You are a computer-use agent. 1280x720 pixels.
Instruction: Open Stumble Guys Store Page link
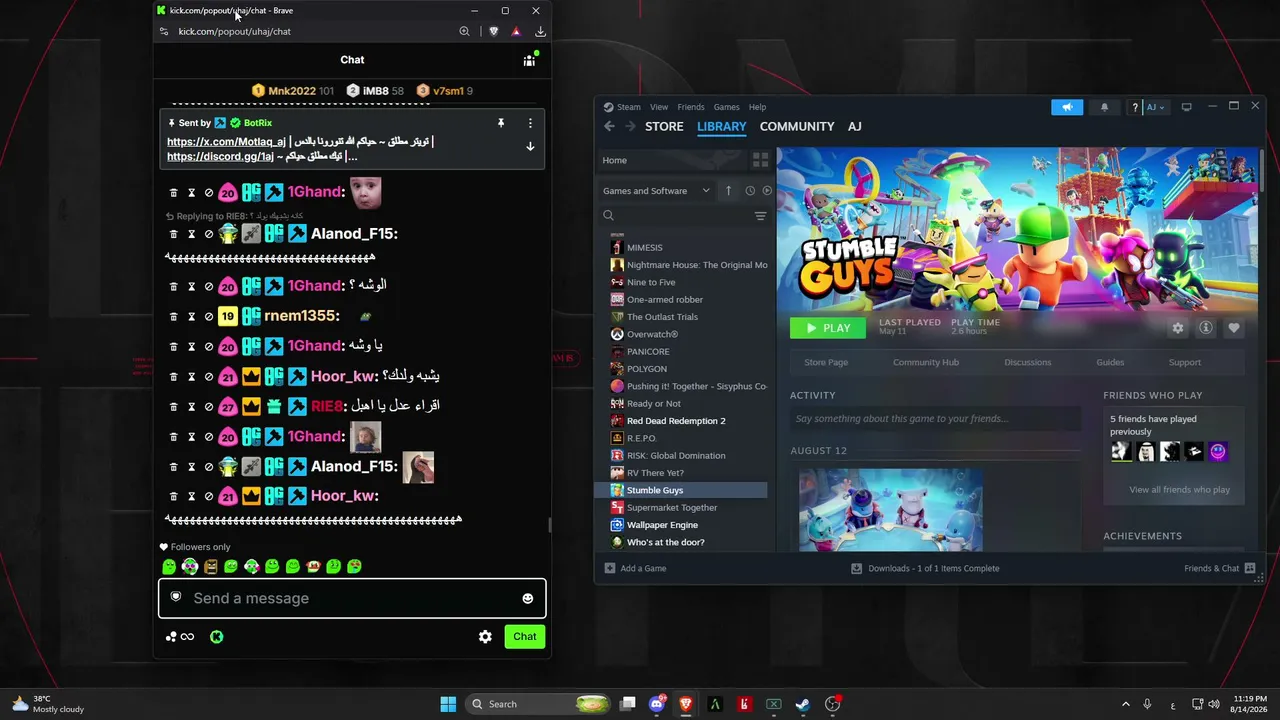pyautogui.click(x=826, y=363)
